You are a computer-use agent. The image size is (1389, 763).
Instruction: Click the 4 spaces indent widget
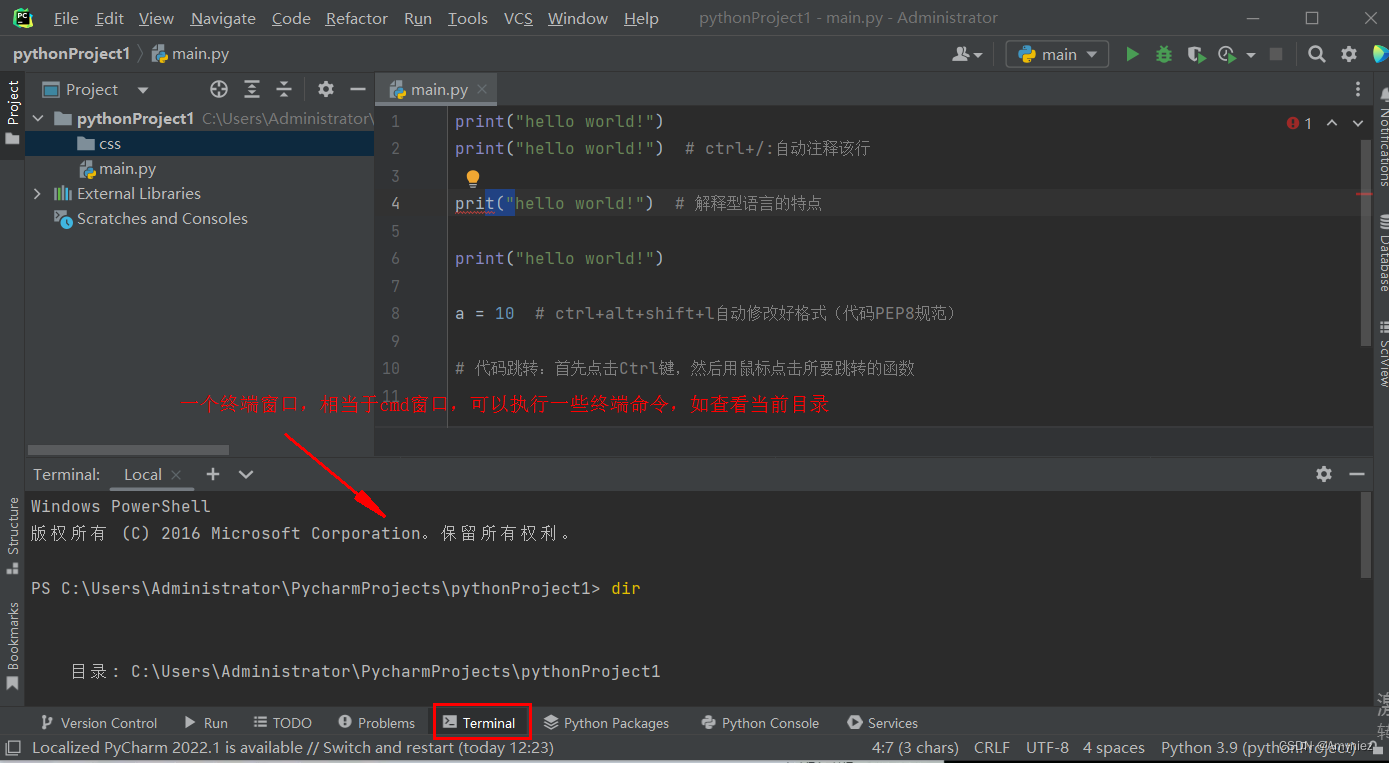pos(1114,747)
